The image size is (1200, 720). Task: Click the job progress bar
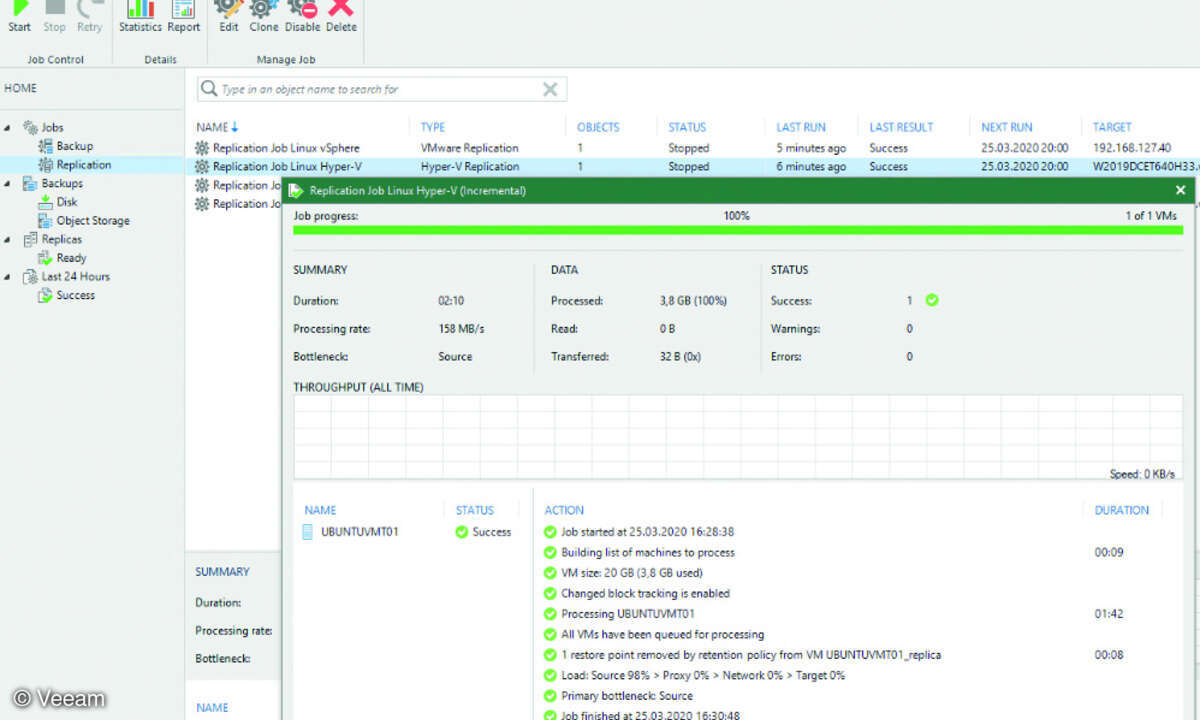point(738,230)
